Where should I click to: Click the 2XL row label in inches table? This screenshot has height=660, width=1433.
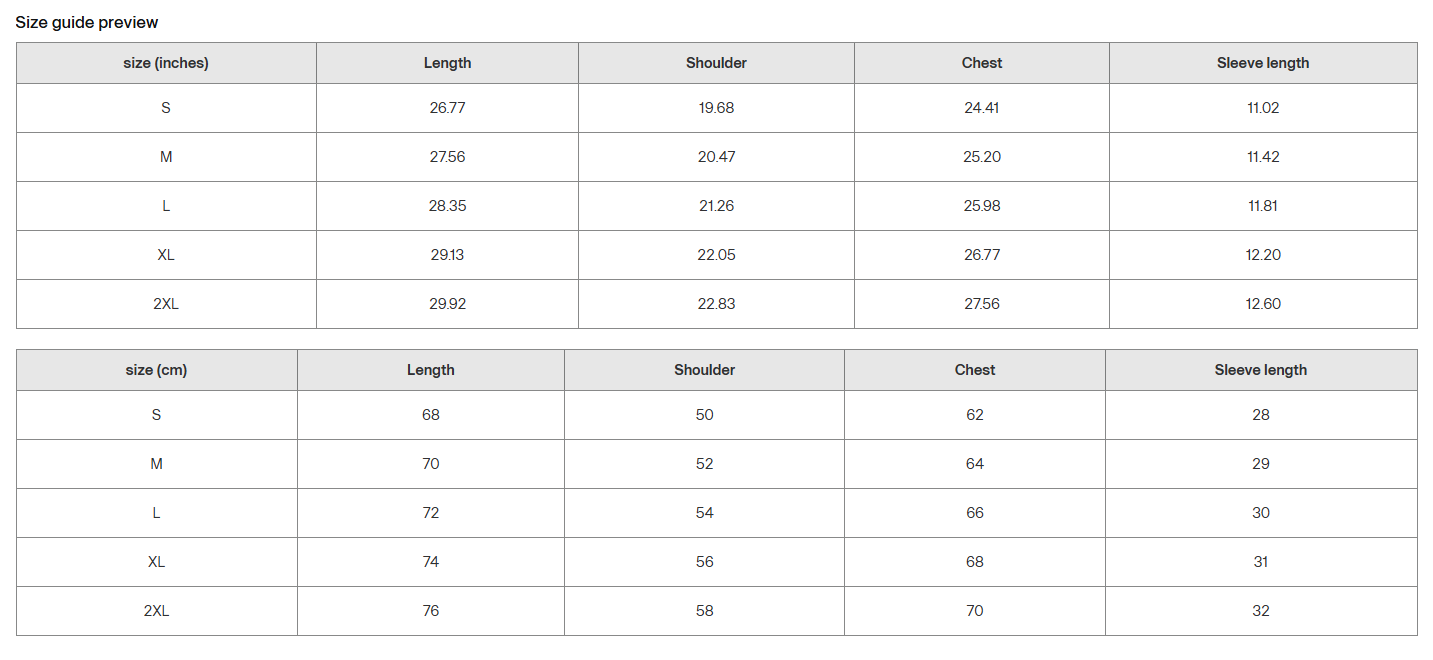coord(166,304)
